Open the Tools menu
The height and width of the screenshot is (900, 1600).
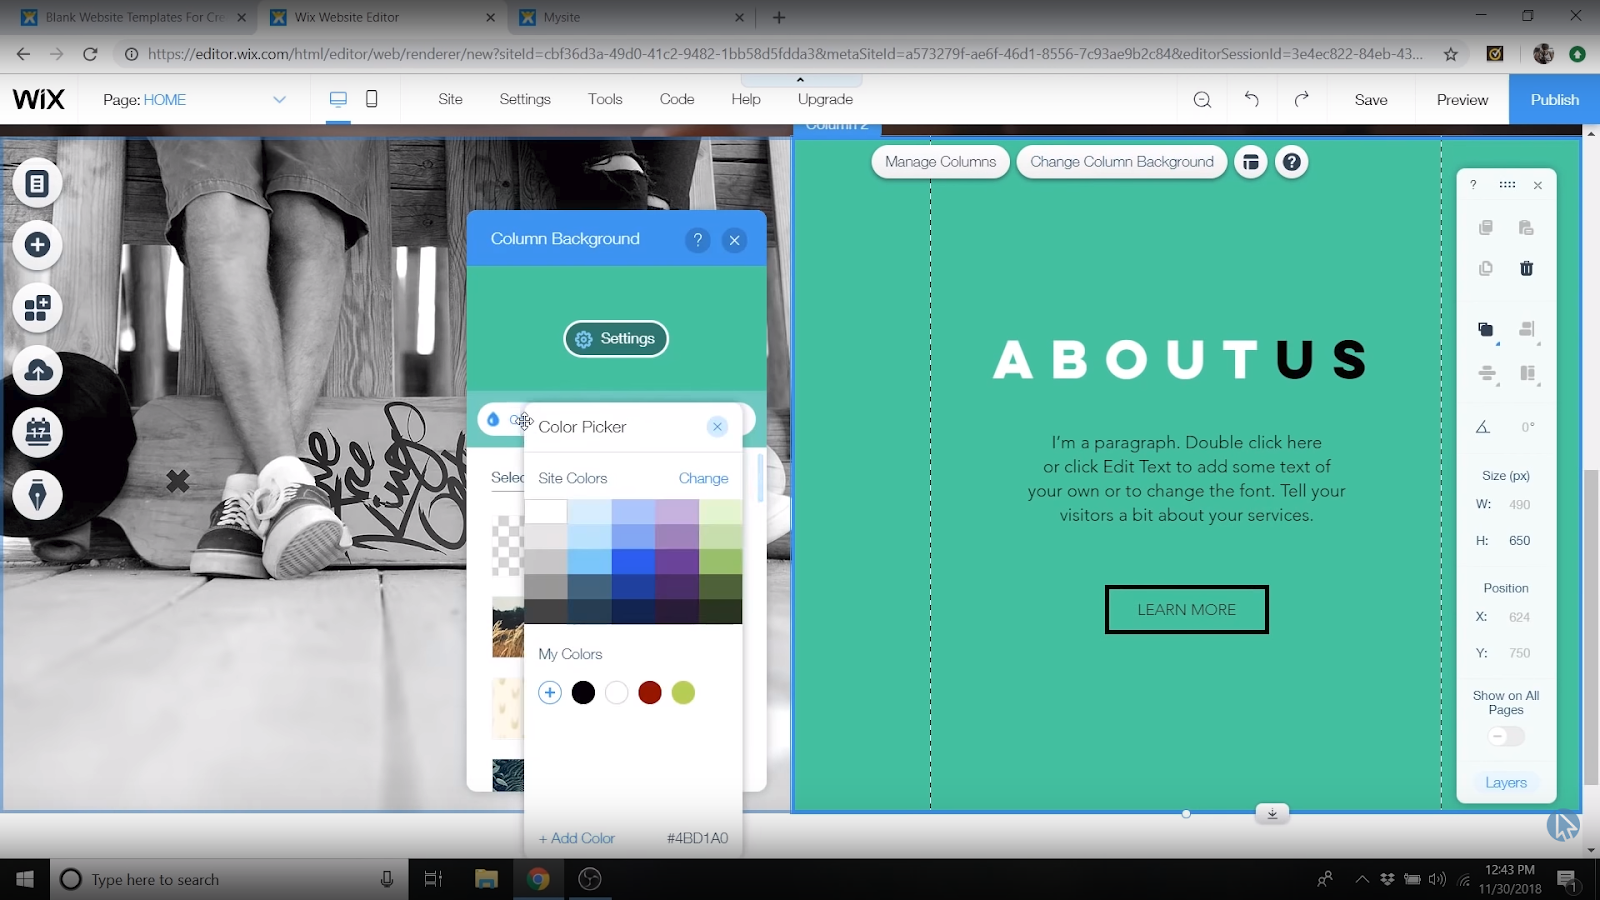605,99
